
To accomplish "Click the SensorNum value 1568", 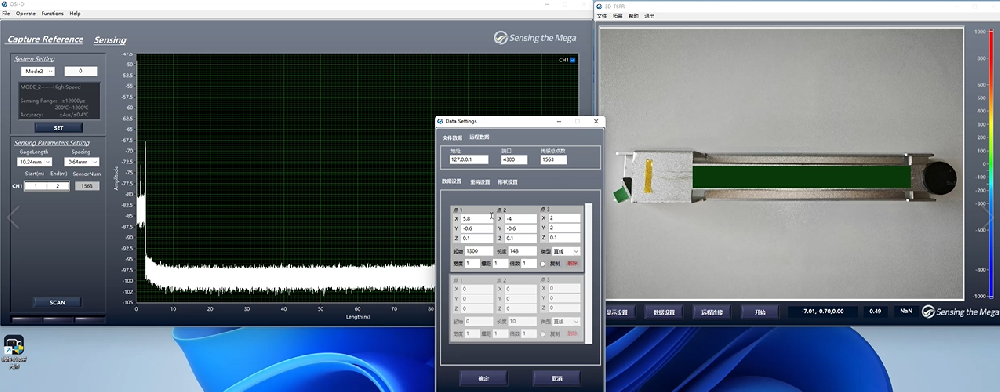I will [87, 186].
